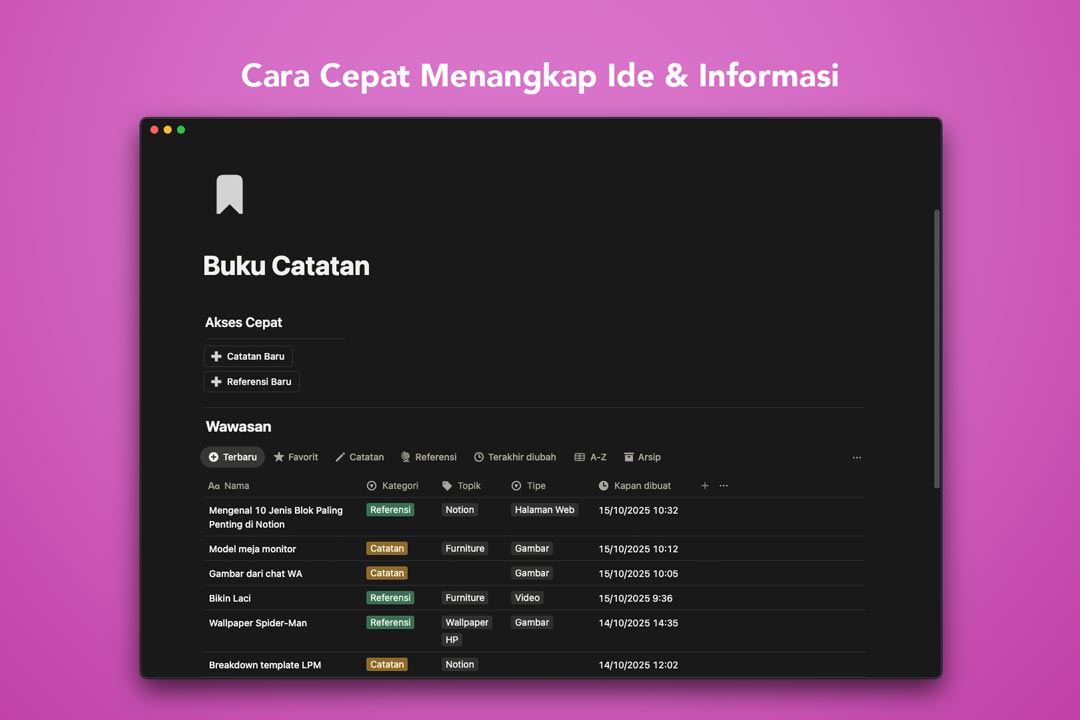Open database view options ellipsis

coord(857,458)
